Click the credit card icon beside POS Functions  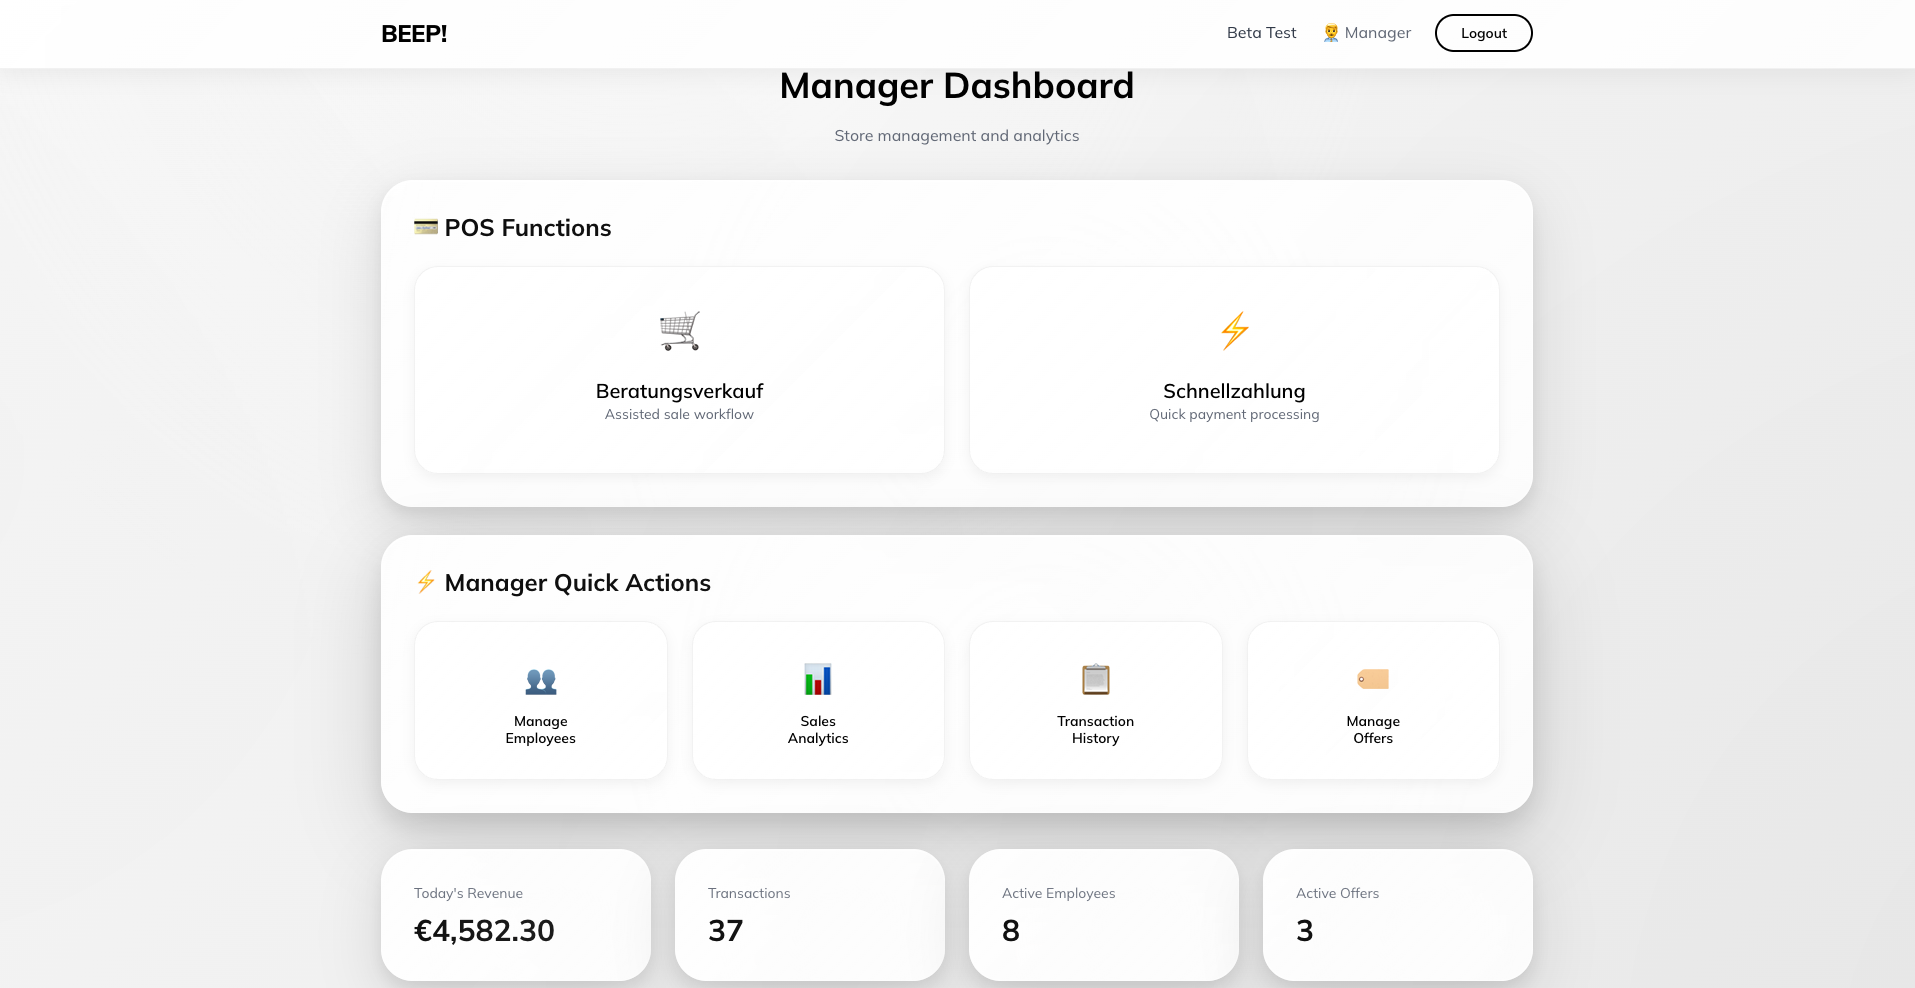coord(426,227)
